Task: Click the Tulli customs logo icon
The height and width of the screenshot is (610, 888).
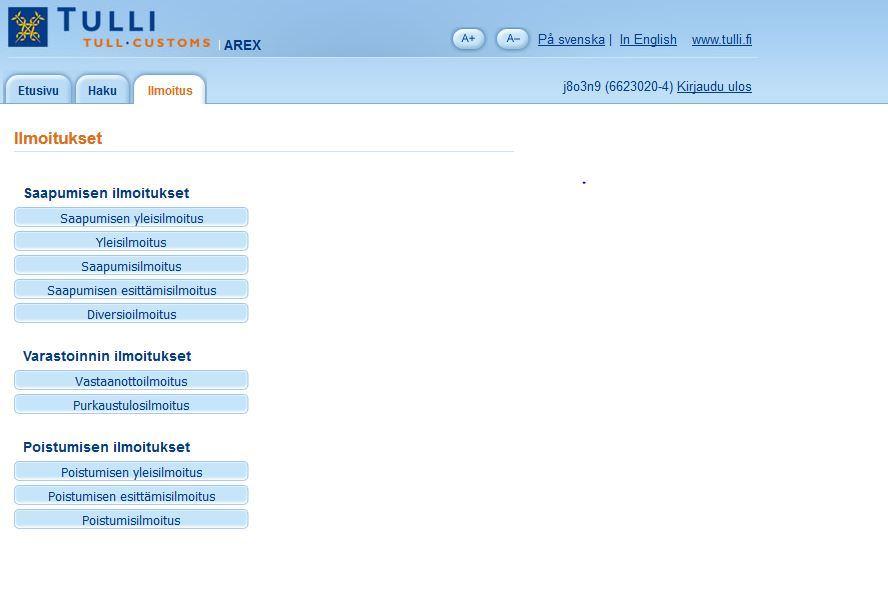Action: pyautogui.click(x=28, y=27)
